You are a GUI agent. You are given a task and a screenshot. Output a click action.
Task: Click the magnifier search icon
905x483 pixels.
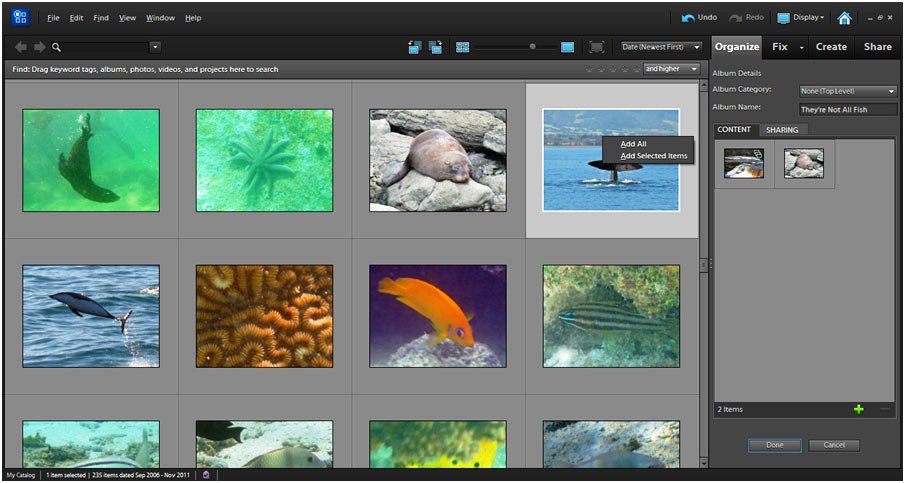(x=57, y=47)
